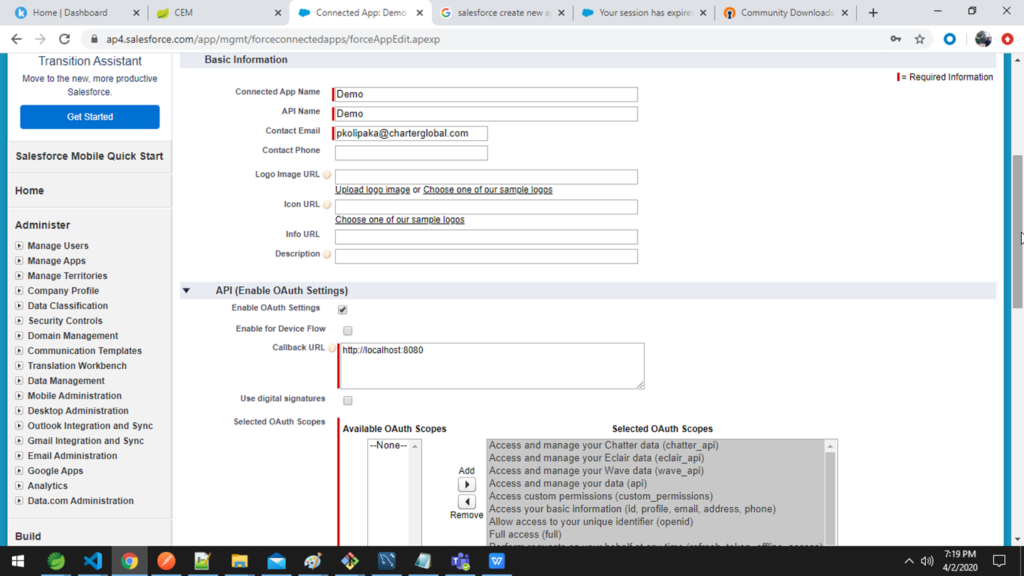Click Selected OAuth Scopes list scrollbar
The width and height of the screenshot is (1024, 576).
point(830,496)
